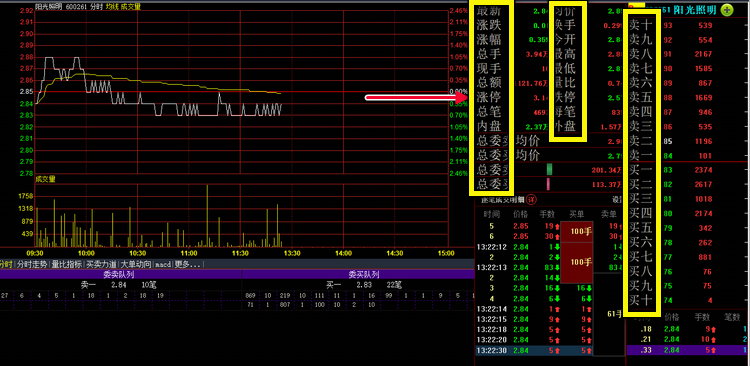Select the 13:22:30 trade row
750x366 pixels.
tap(534, 351)
